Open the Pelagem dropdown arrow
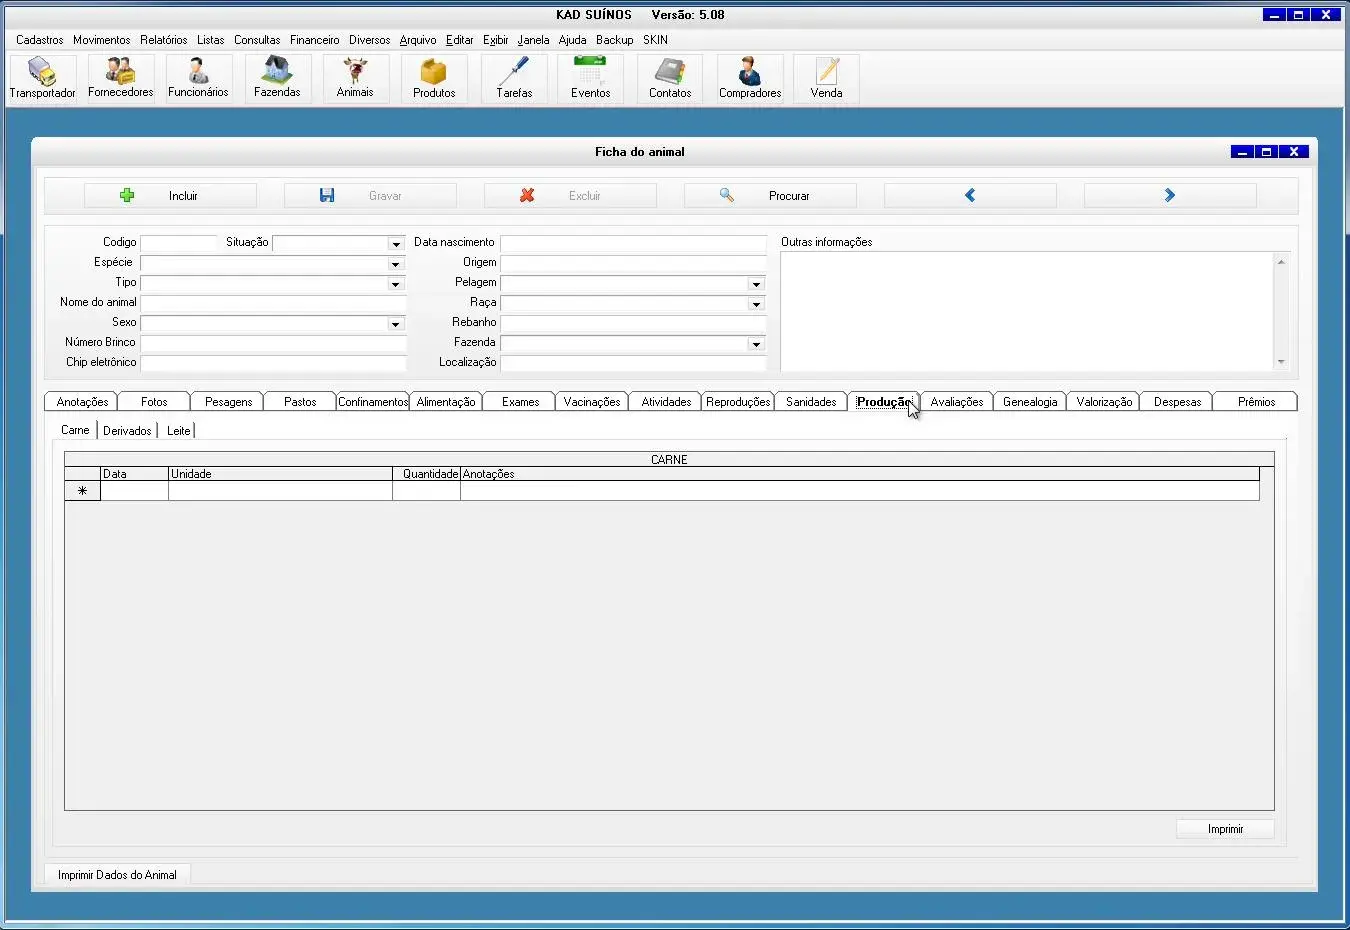The width and height of the screenshot is (1350, 930). point(756,284)
